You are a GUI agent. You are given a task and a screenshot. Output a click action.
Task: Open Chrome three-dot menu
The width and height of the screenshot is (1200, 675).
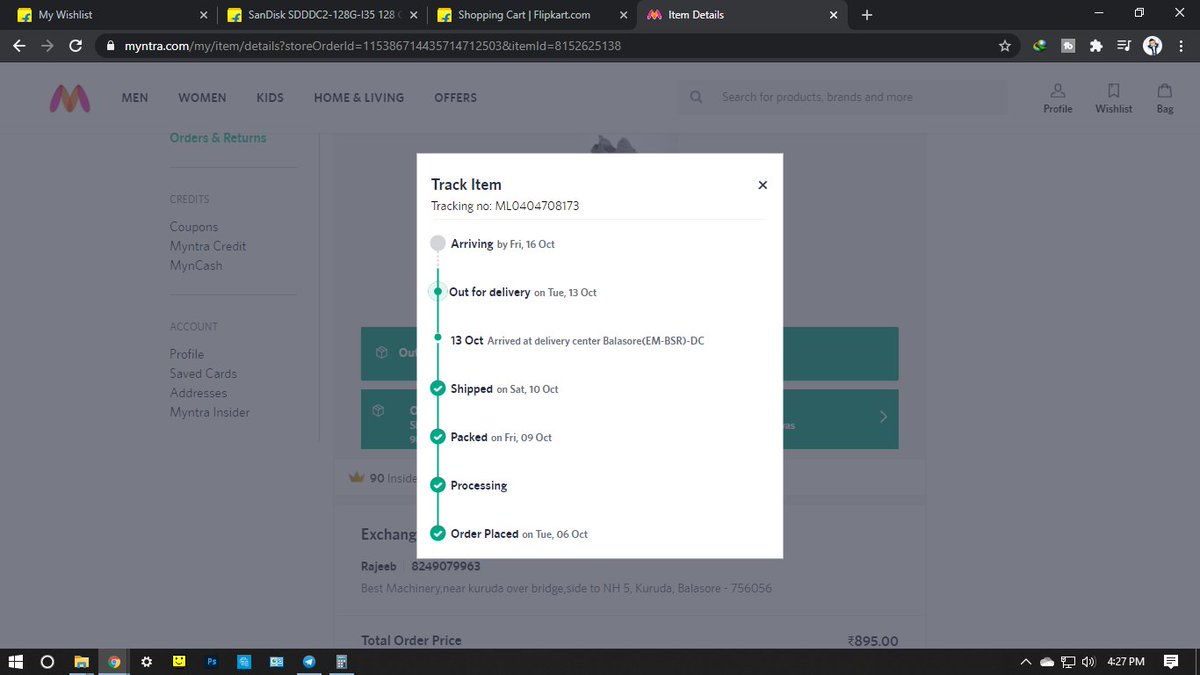click(1180, 45)
